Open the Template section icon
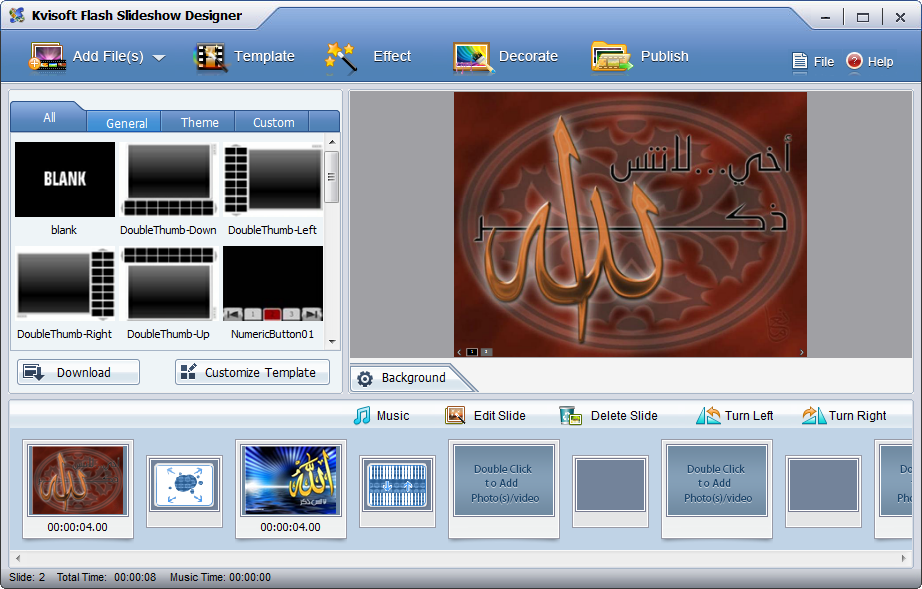This screenshot has width=922, height=589. pyautogui.click(x=210, y=57)
